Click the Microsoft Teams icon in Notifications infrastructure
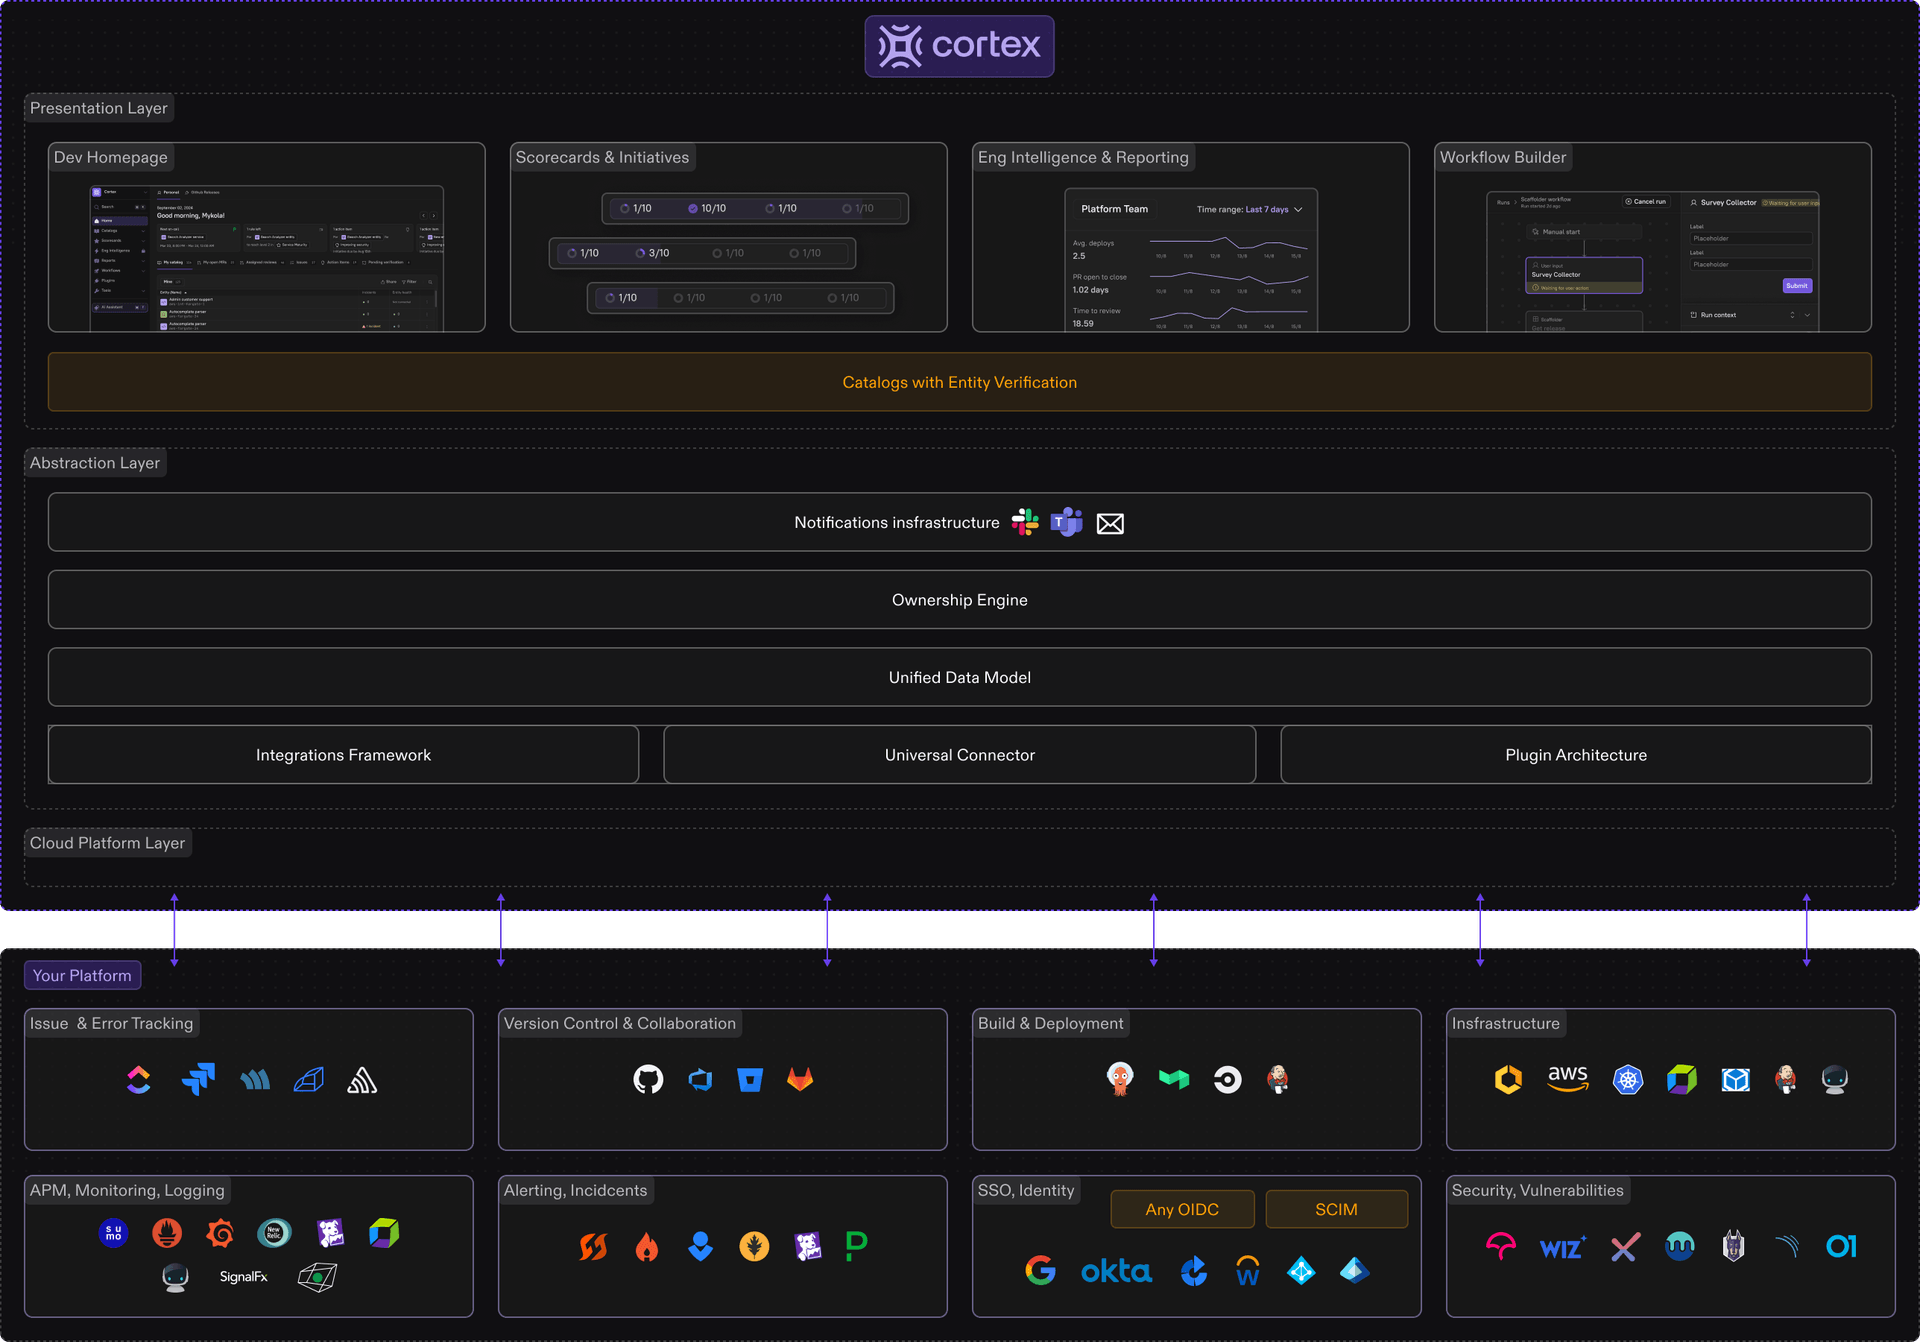1920x1342 pixels. click(1066, 522)
